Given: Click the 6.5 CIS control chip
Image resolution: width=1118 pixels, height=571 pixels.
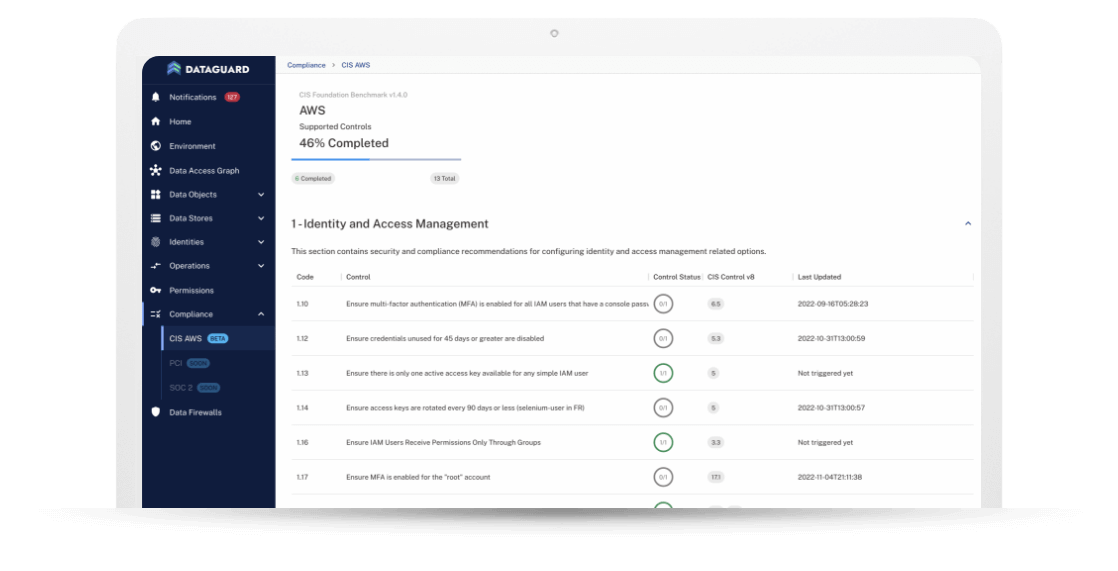Looking at the screenshot, I should click(715, 304).
